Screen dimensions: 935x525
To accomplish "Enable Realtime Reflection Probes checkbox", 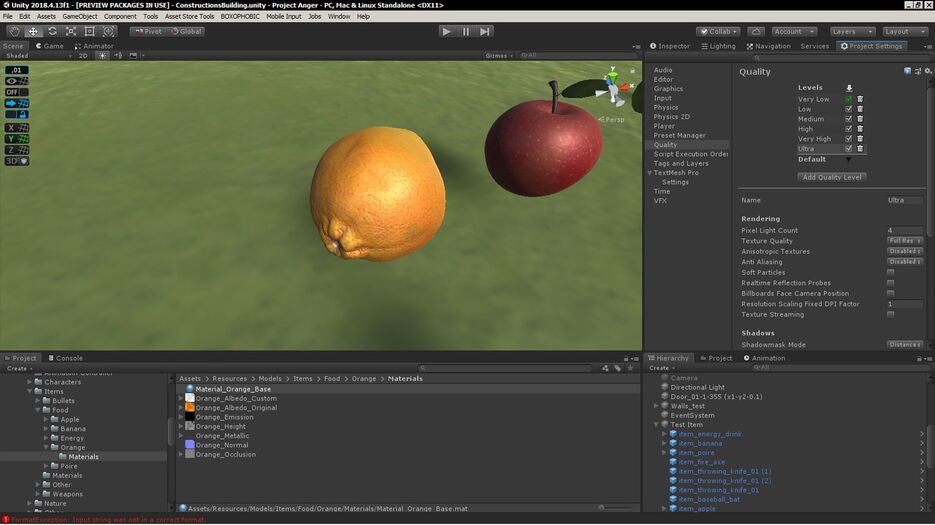I will (x=890, y=283).
